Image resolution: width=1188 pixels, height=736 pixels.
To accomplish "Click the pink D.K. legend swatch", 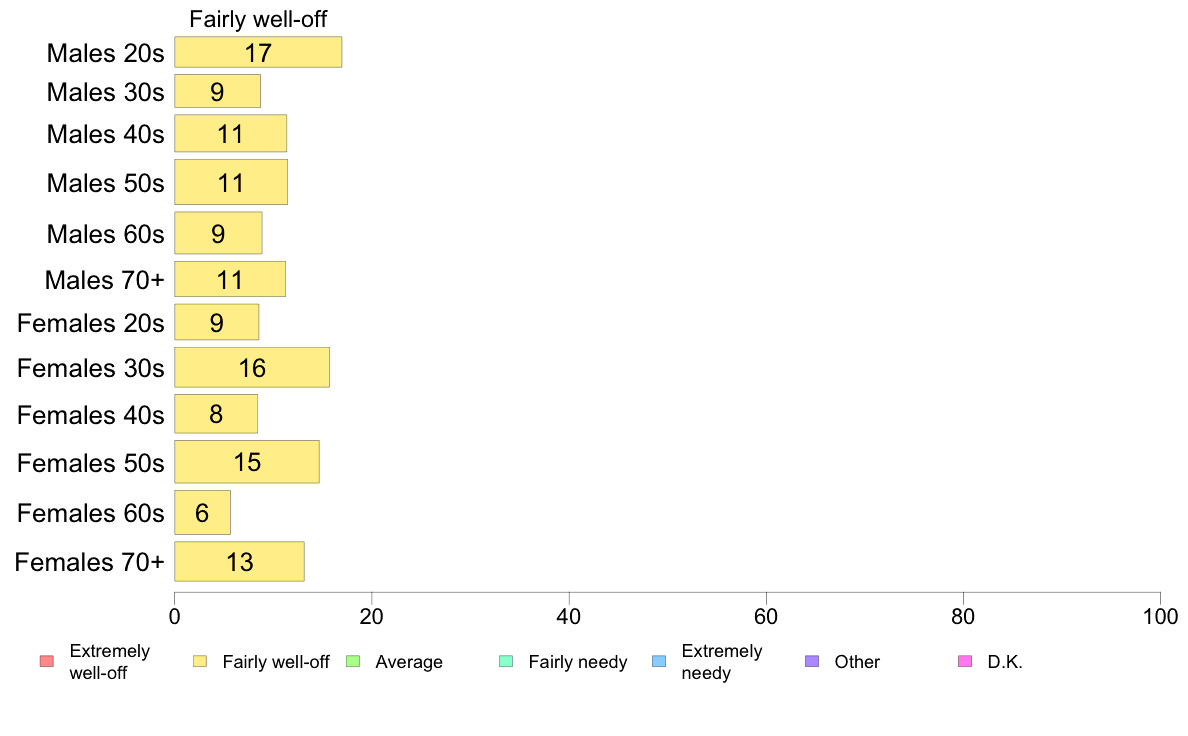I will point(964,661).
